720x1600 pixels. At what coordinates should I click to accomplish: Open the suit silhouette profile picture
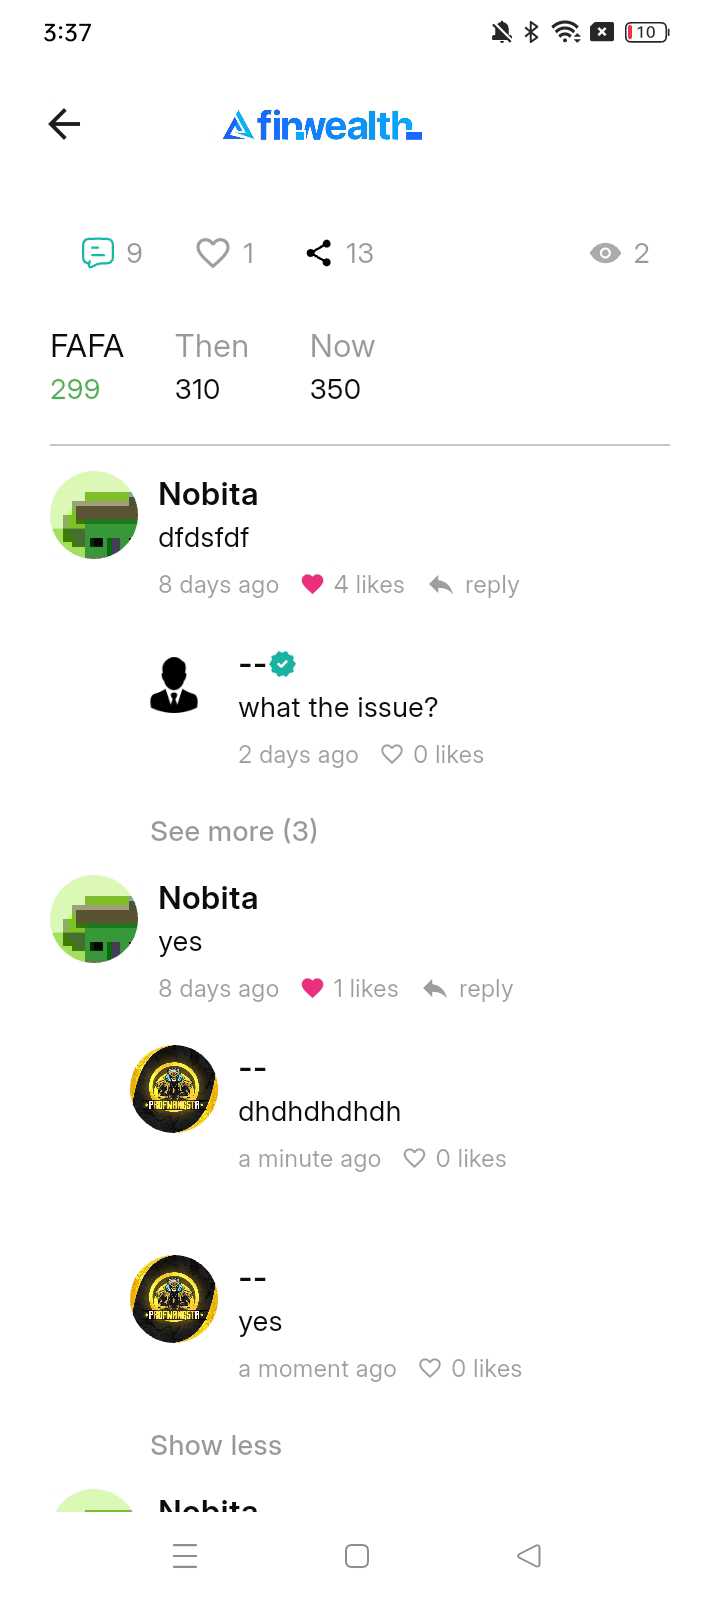[x=174, y=685]
